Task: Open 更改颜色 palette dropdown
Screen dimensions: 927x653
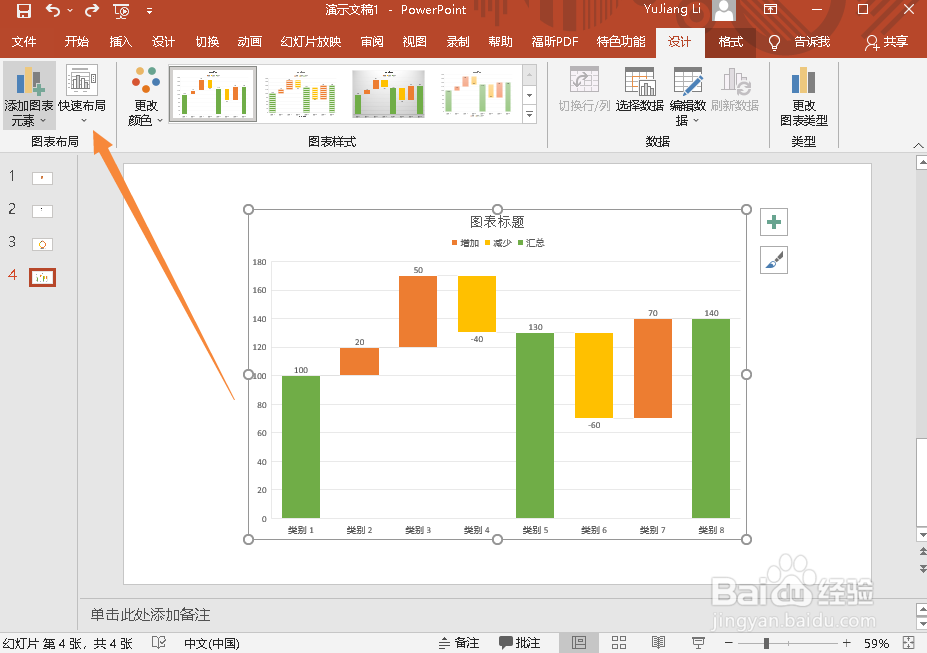Action: 145,95
